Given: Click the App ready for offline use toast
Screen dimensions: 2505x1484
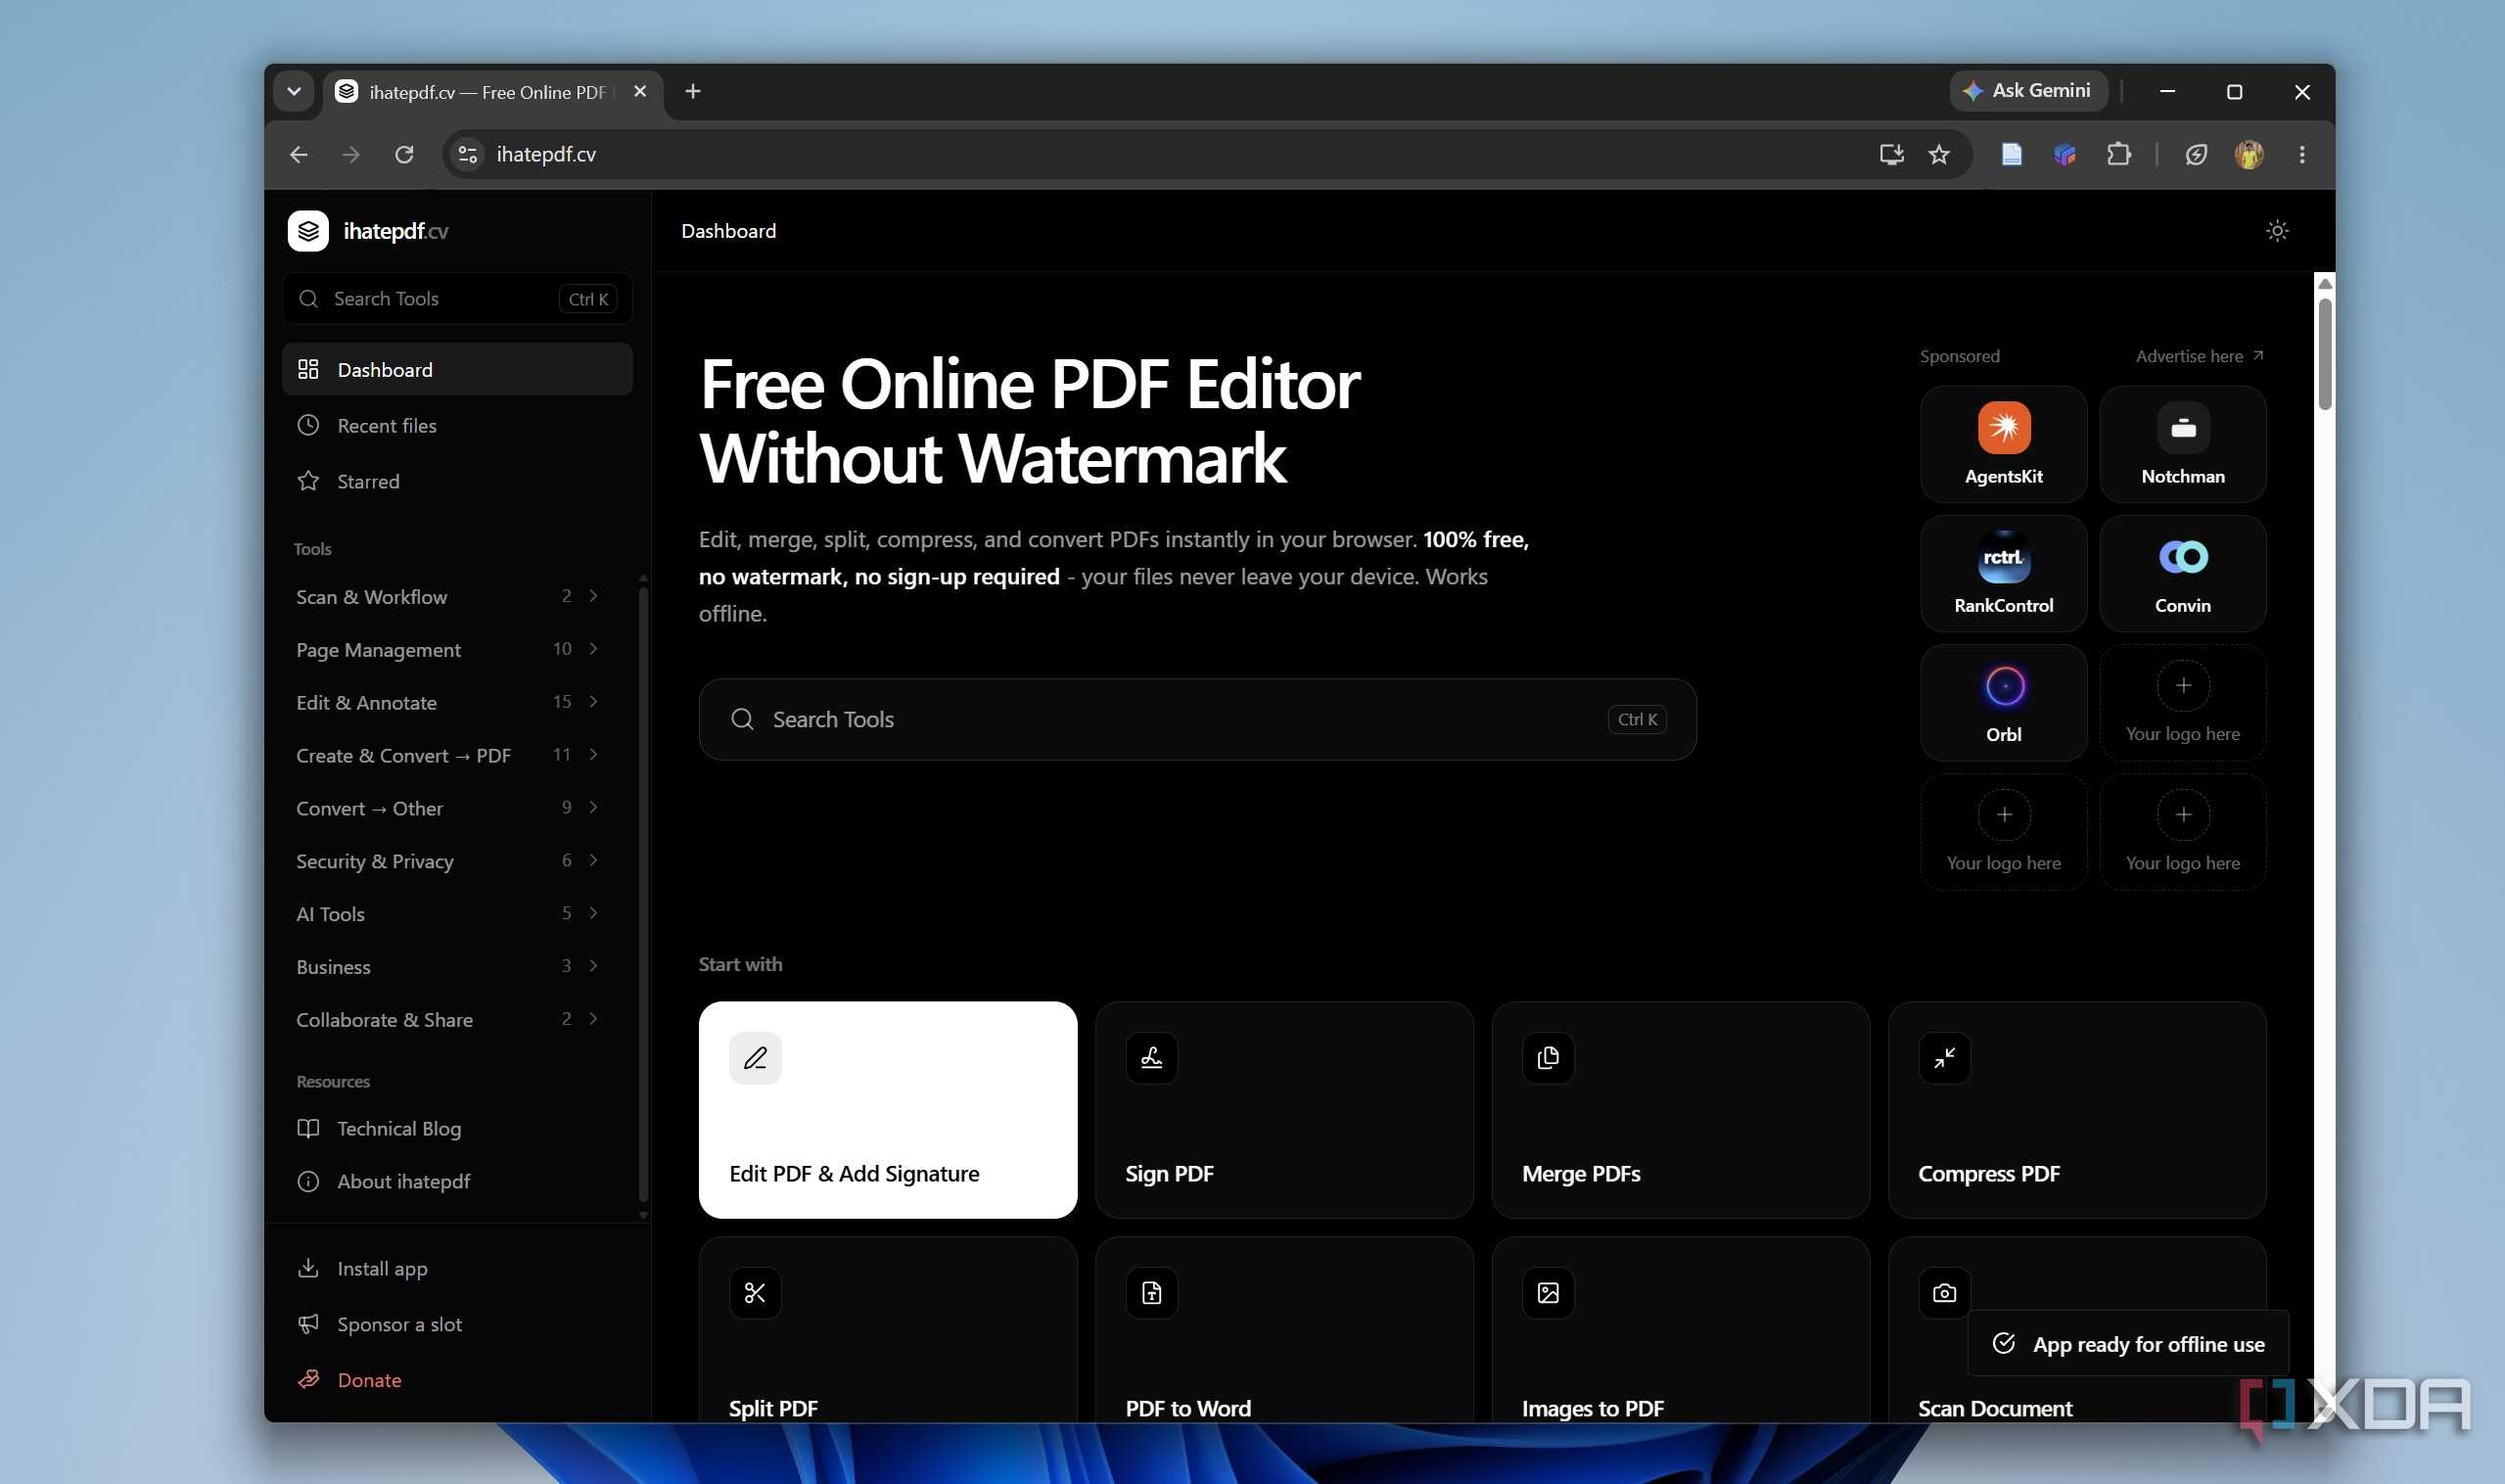Looking at the screenshot, I should (x=2128, y=1344).
